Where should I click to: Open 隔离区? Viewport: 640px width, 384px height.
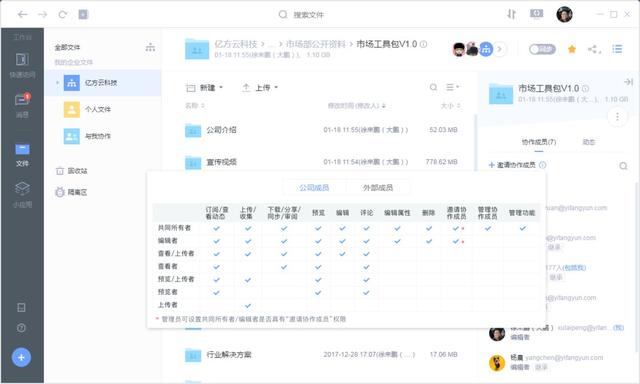click(71, 192)
